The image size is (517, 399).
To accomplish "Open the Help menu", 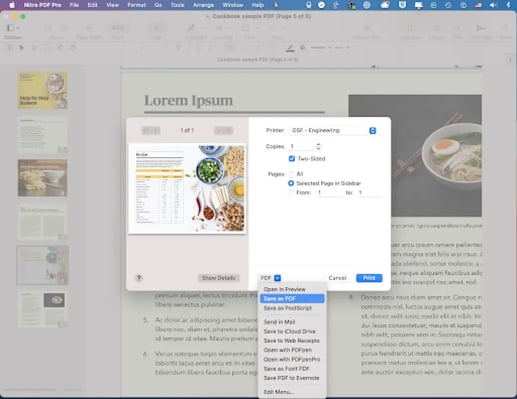I will point(258,5).
